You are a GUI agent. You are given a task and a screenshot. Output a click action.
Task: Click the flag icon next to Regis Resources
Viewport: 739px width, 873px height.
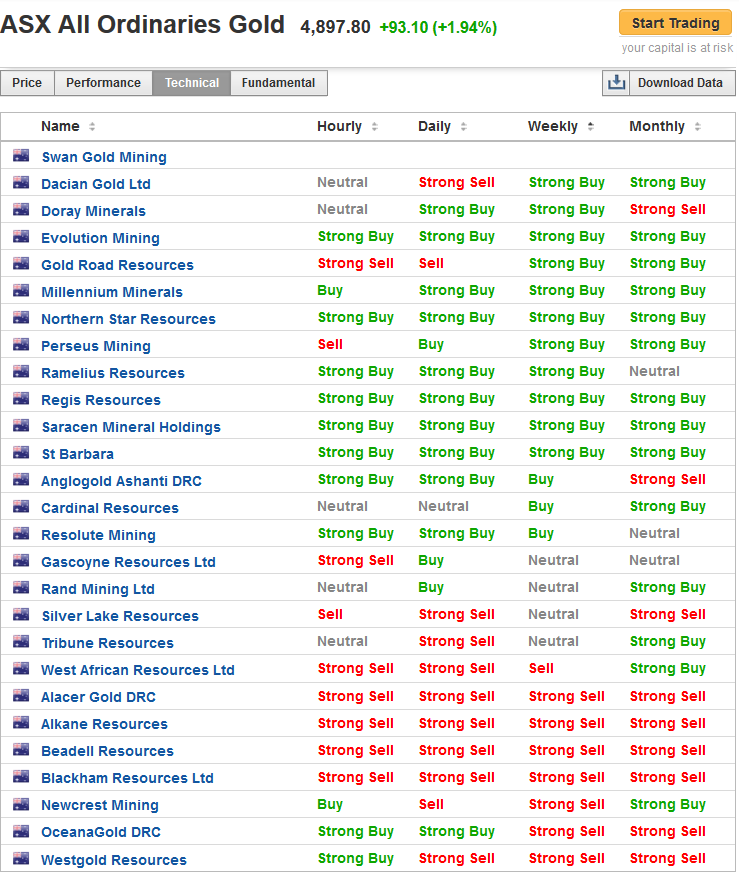[21, 398]
